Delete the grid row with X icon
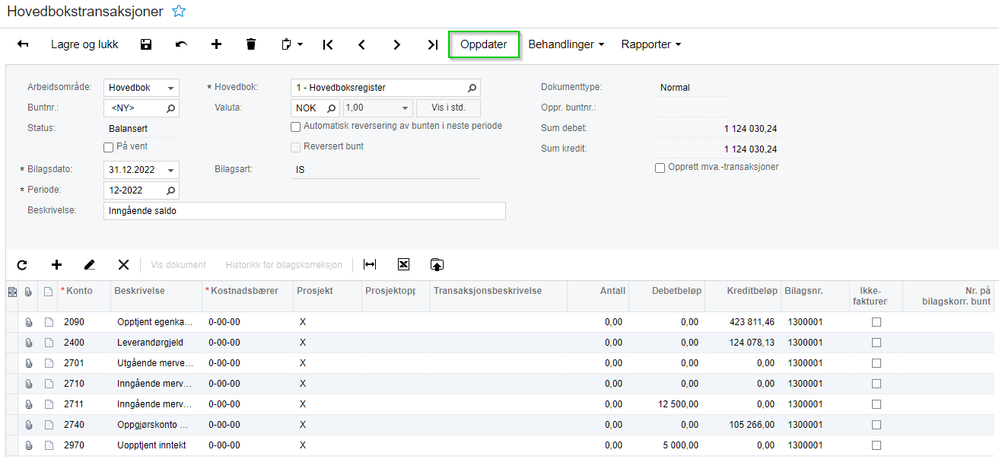 point(124,265)
